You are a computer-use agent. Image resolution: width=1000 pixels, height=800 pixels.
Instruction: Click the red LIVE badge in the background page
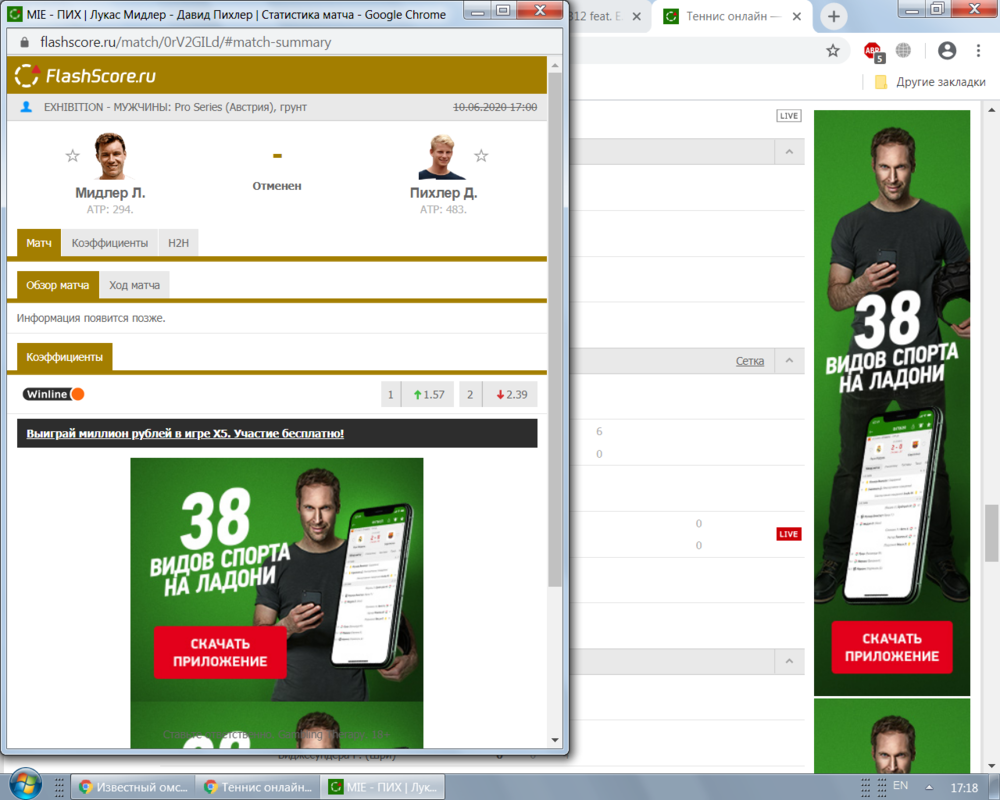788,534
